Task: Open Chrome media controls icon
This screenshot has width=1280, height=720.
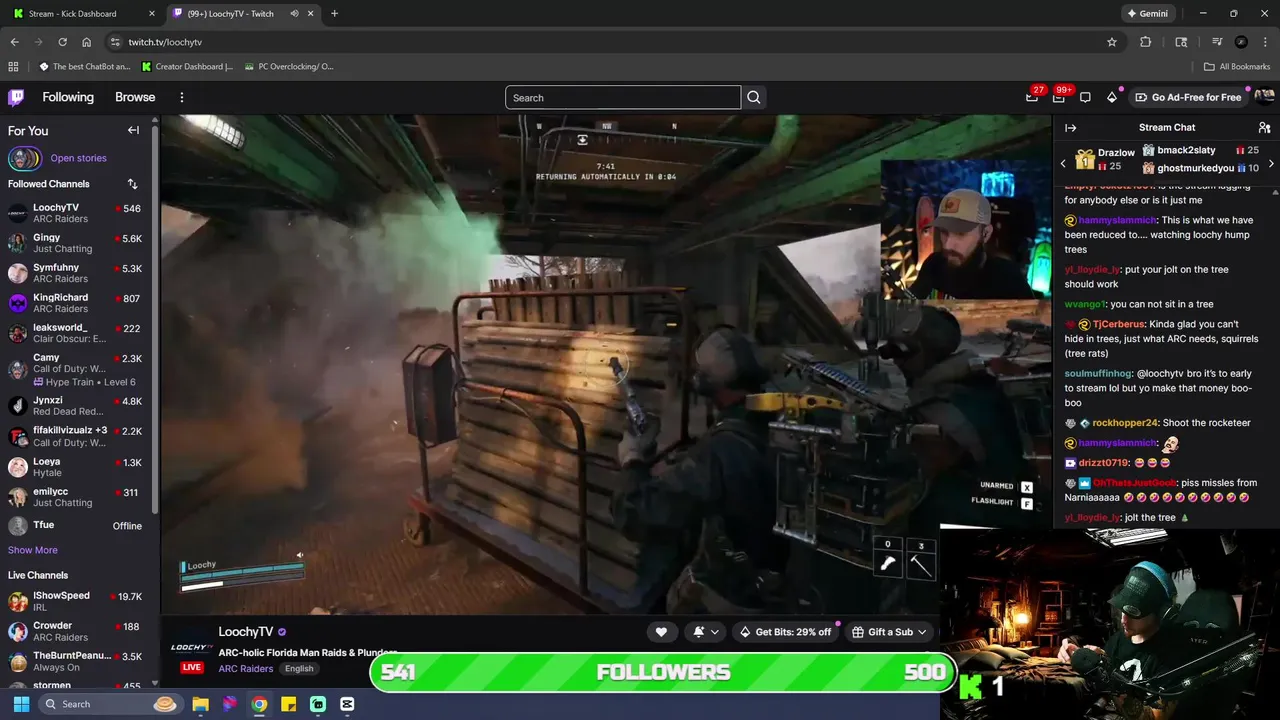Action: (1217, 42)
